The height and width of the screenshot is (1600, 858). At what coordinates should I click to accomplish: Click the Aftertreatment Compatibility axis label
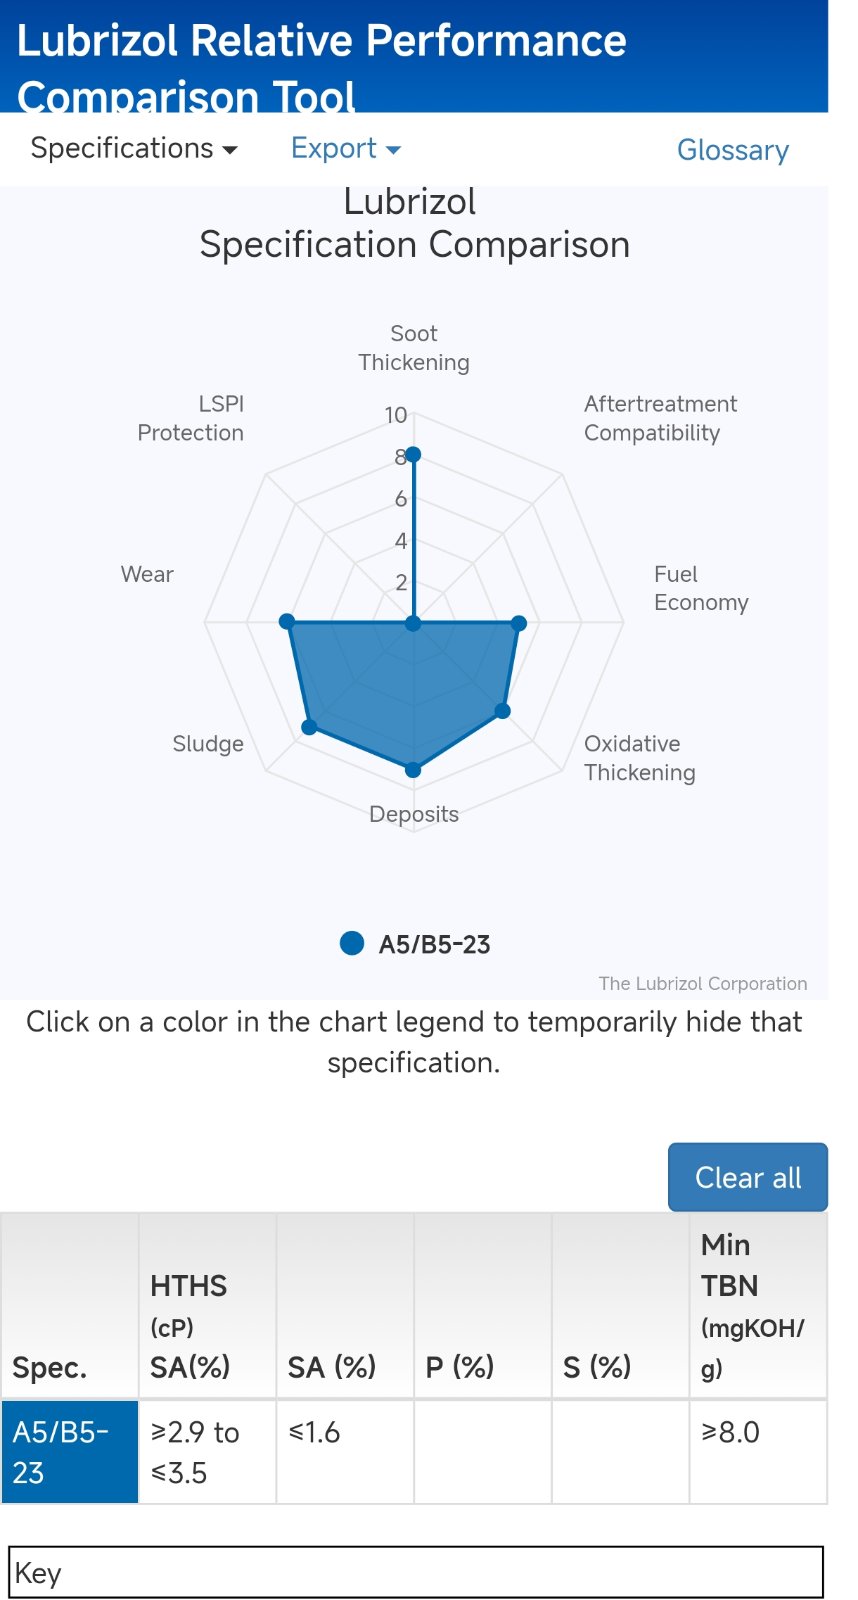[x=660, y=418]
